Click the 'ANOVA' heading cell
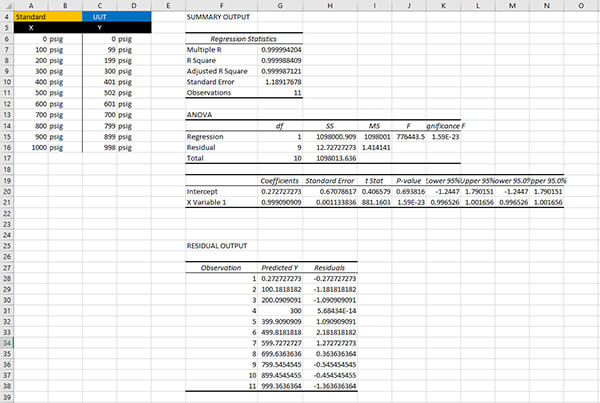 coord(199,114)
